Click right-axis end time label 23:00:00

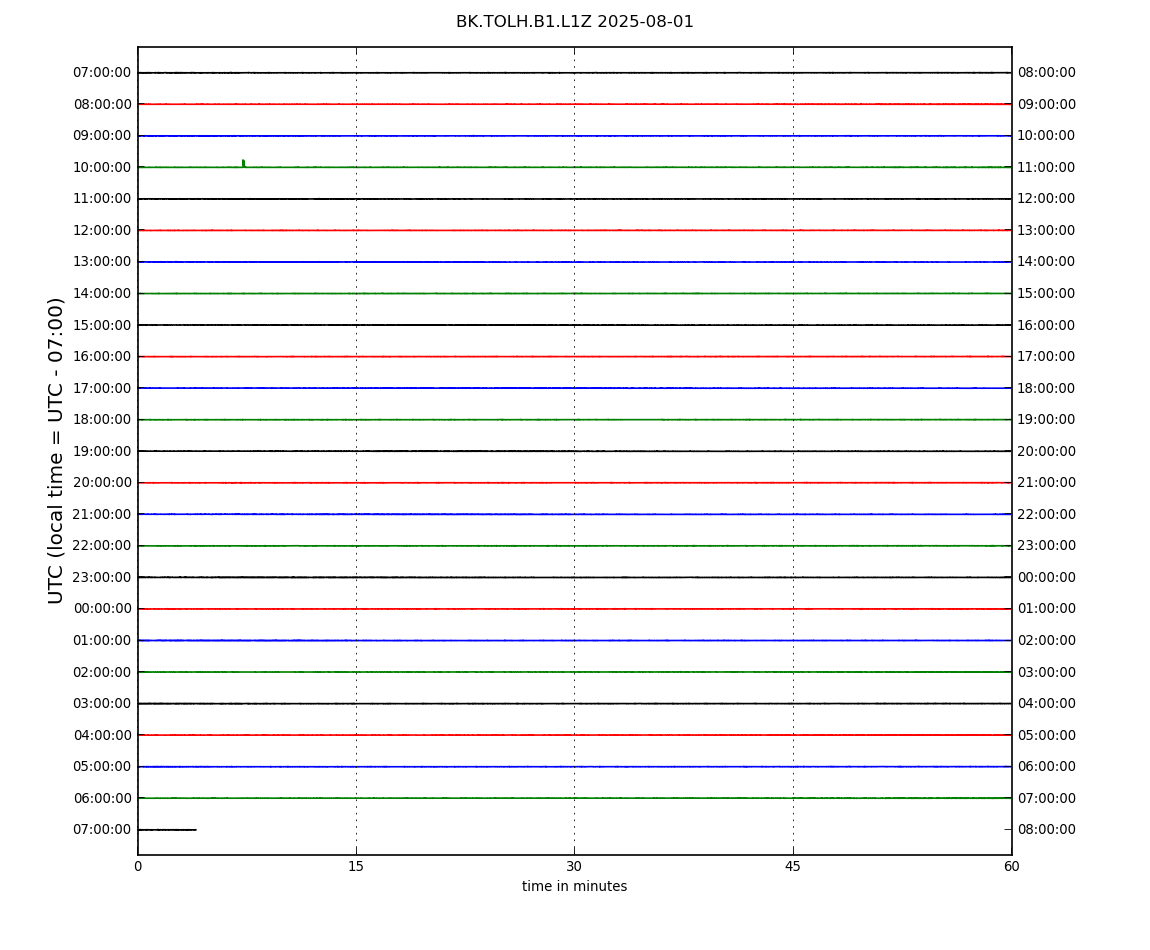click(1047, 546)
